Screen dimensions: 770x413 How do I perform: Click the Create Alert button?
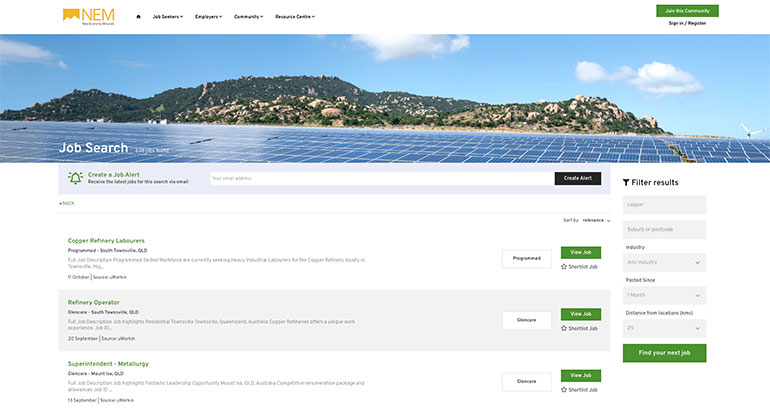pyautogui.click(x=578, y=178)
